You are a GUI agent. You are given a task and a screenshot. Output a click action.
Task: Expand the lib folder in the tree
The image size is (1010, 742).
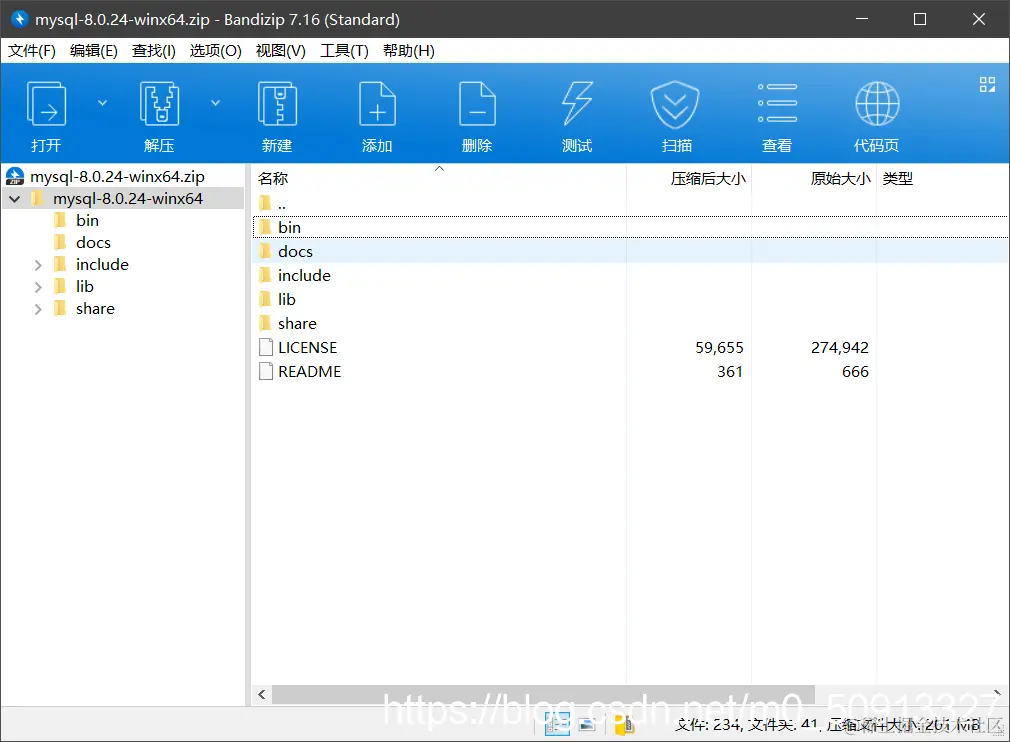pos(37,287)
